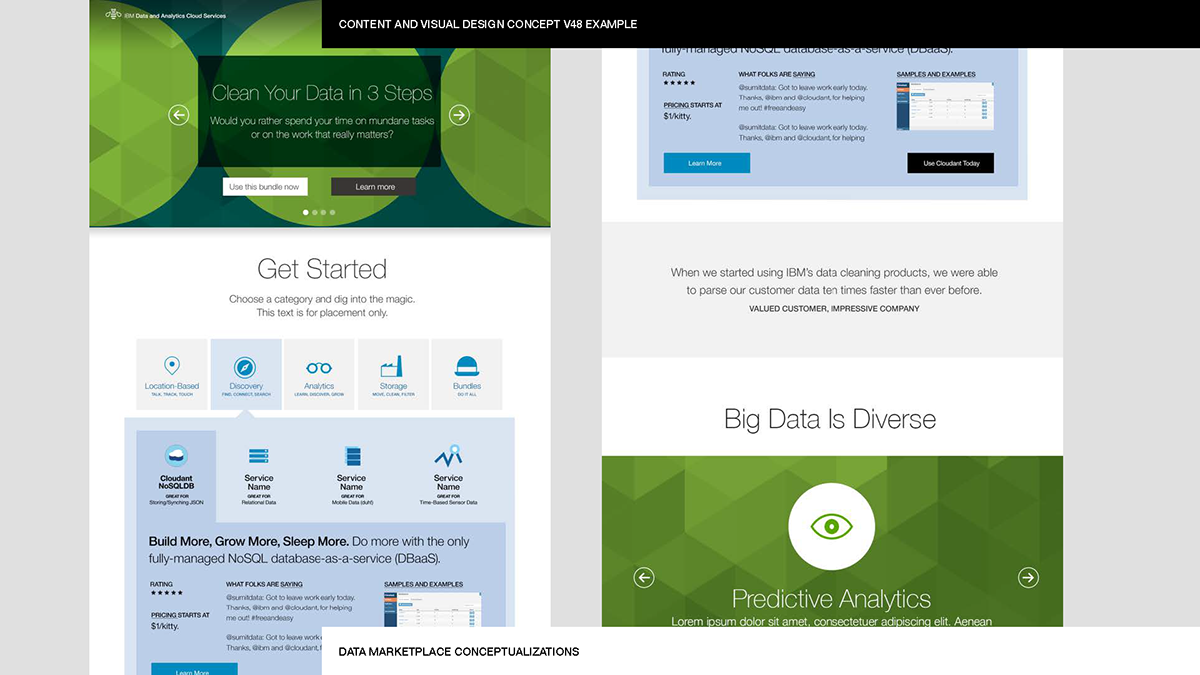Click the eye icon above Predictive Analytics
The height and width of the screenshot is (675, 1200).
coord(832,526)
